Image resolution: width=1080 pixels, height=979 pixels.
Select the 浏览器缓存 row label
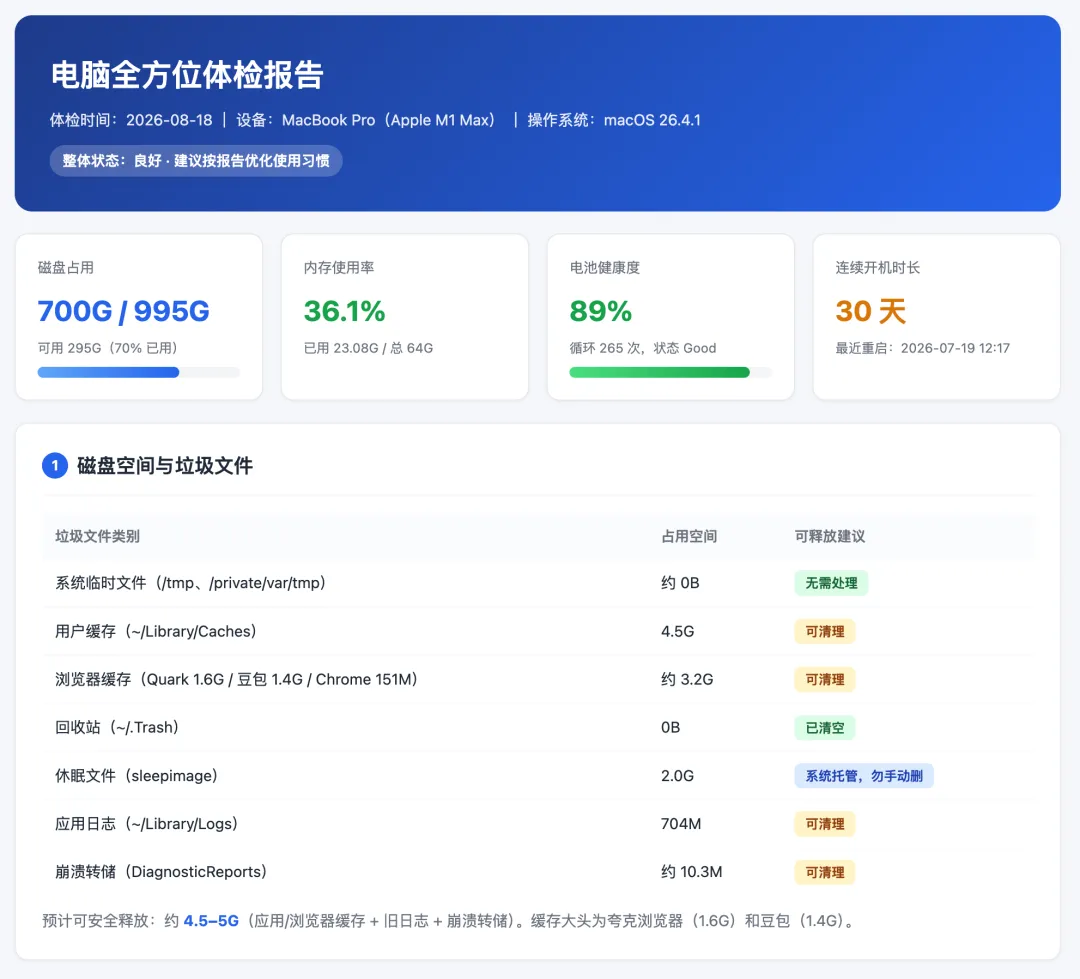click(236, 679)
